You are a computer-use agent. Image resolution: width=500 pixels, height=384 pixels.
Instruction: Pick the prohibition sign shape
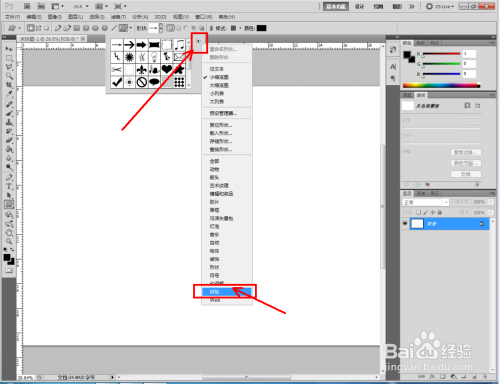(142, 82)
